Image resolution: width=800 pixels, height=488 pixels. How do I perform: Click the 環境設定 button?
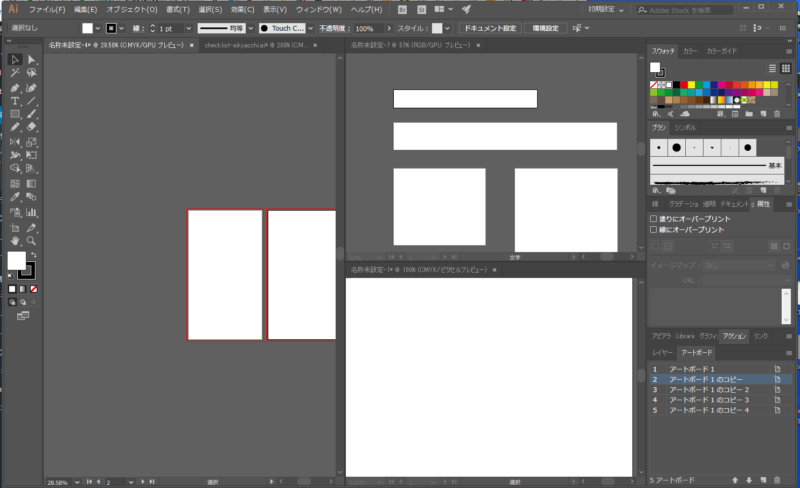[545, 28]
